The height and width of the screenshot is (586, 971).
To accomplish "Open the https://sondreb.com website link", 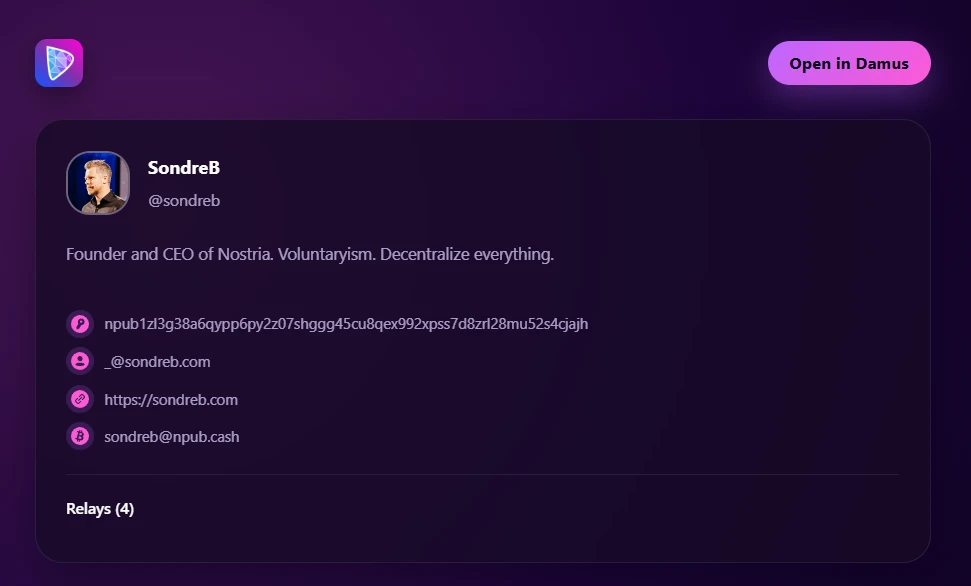I will pyautogui.click(x=171, y=400).
